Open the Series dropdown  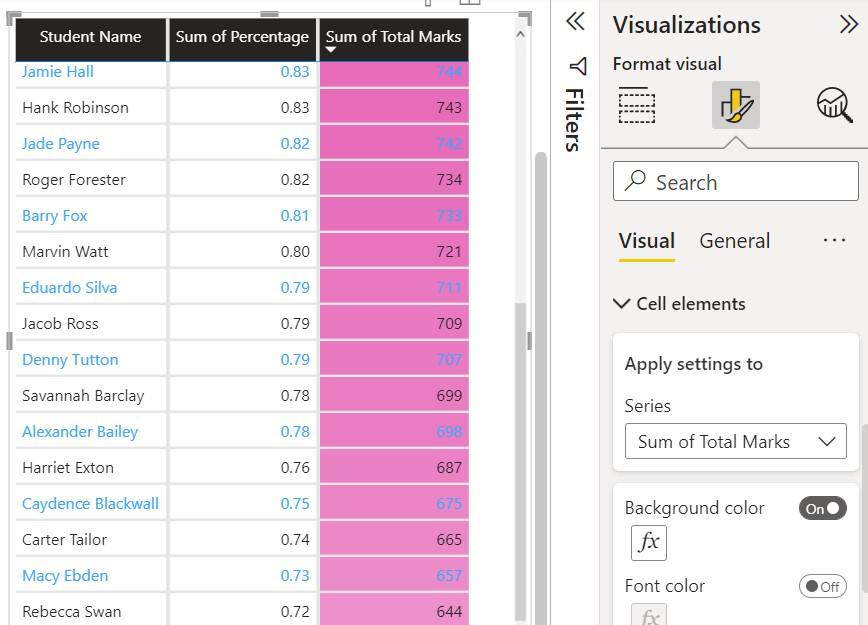tap(736, 441)
